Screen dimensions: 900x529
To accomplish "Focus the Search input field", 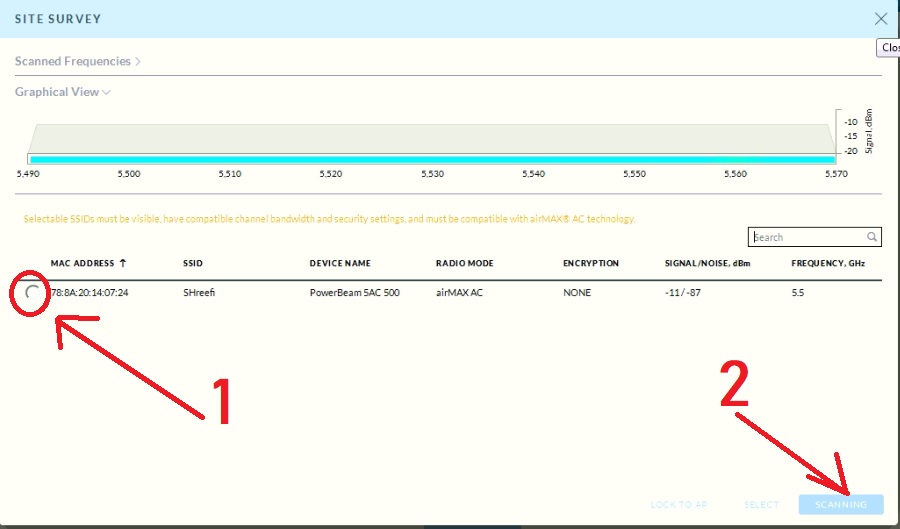I will (808, 237).
